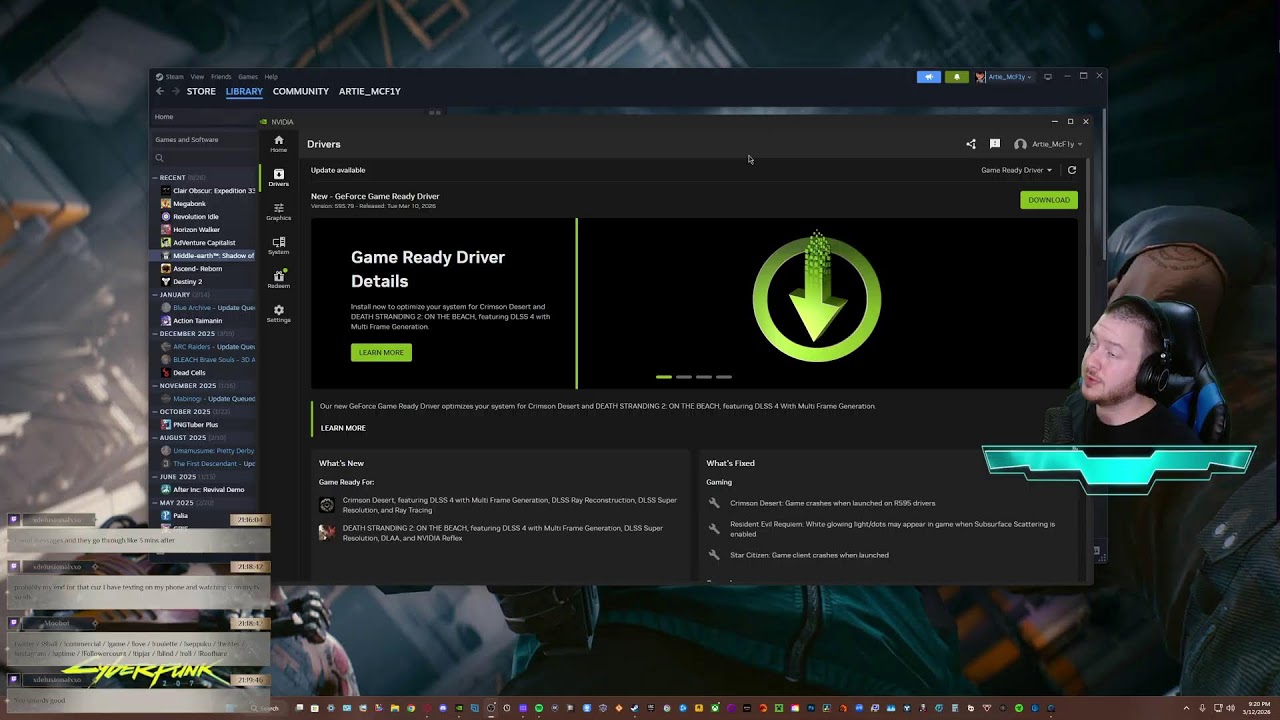The width and height of the screenshot is (1280, 720).
Task: Download the new GeForce Game Ready Driver
Action: (1049, 200)
